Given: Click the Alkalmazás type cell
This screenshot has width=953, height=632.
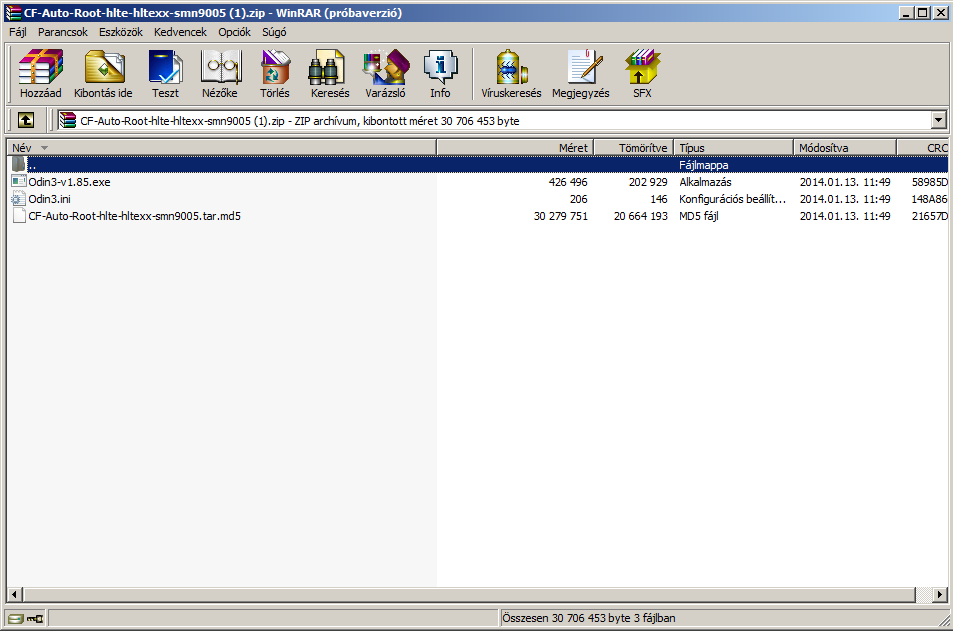Looking at the screenshot, I should [x=705, y=182].
